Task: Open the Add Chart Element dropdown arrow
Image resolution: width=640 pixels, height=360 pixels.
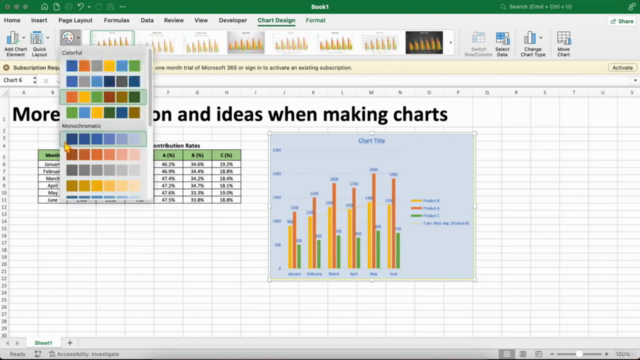Action: [23, 38]
